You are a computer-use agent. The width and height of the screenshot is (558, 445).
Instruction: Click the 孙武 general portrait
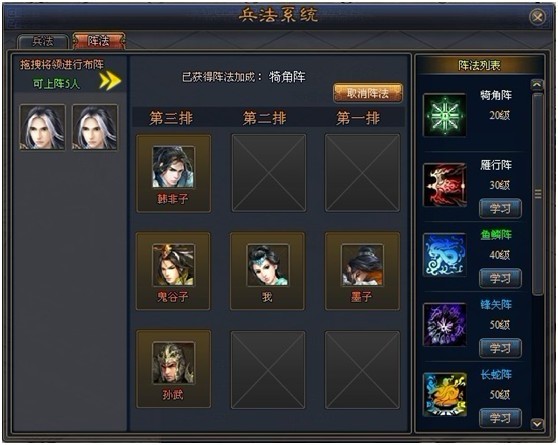(x=174, y=363)
